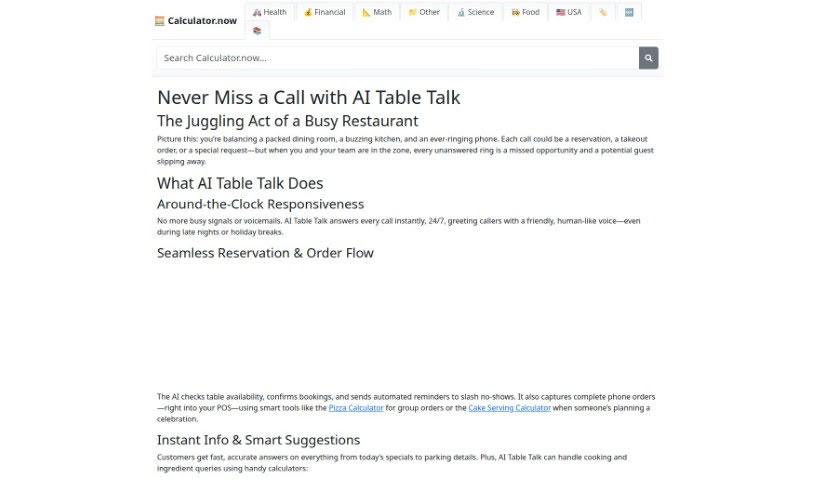
Task: Open the Science calculators tab
Action: pyautogui.click(x=476, y=12)
